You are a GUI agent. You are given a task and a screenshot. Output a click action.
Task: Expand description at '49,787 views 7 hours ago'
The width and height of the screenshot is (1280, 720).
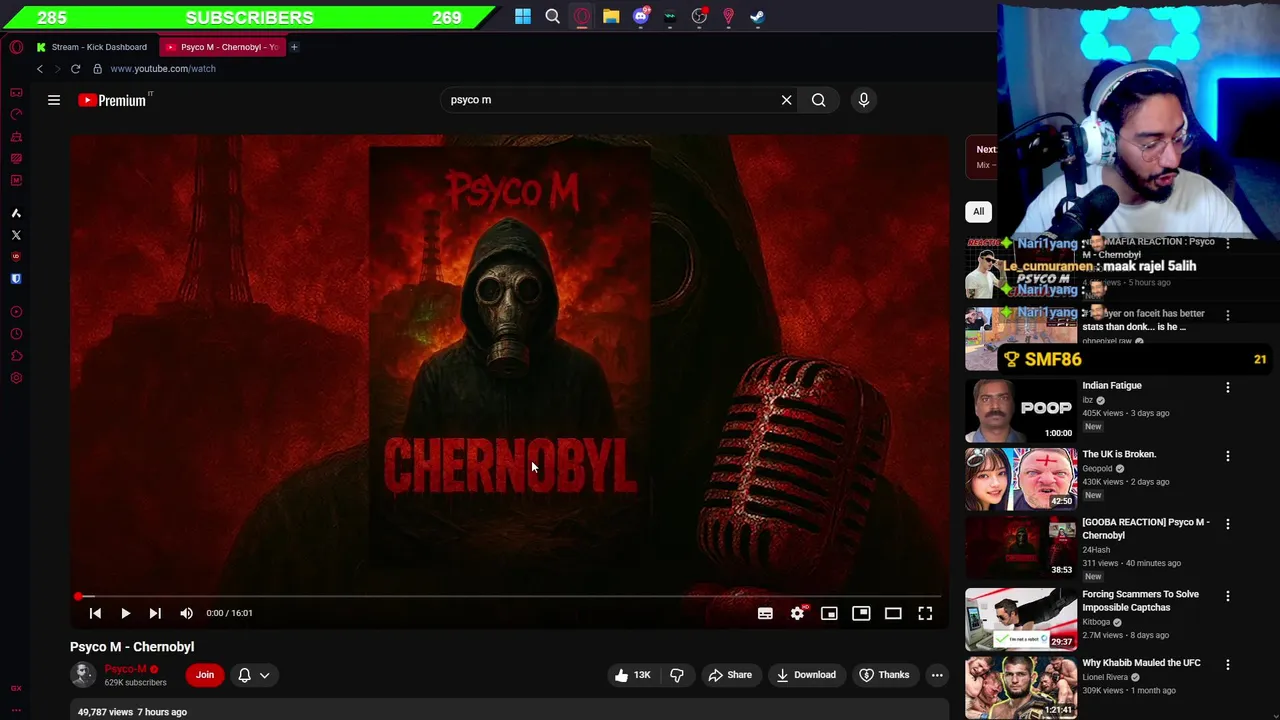click(132, 712)
